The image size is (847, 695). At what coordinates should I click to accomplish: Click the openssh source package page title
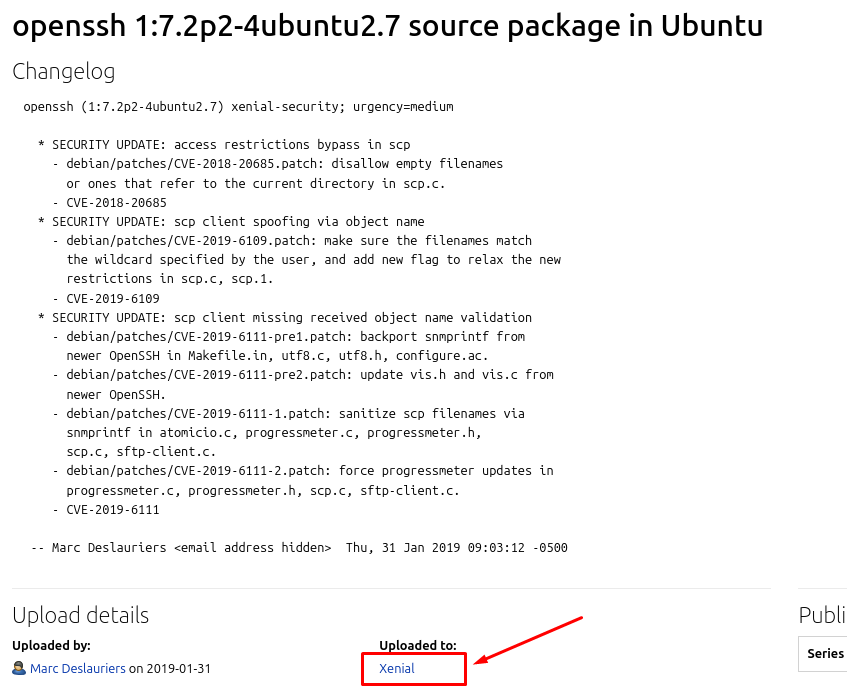click(387, 26)
